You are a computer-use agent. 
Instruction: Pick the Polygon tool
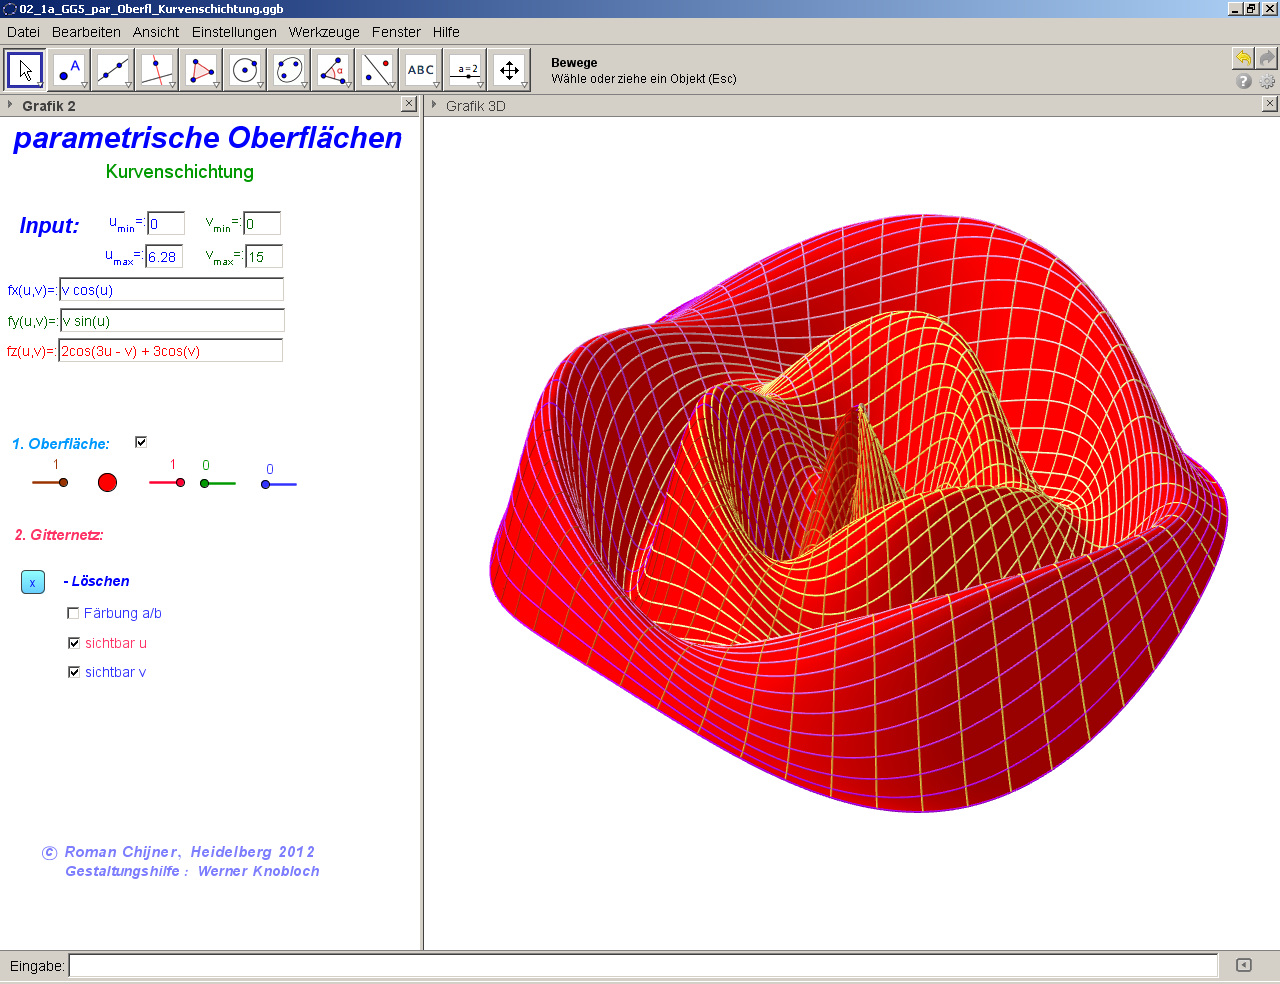201,70
